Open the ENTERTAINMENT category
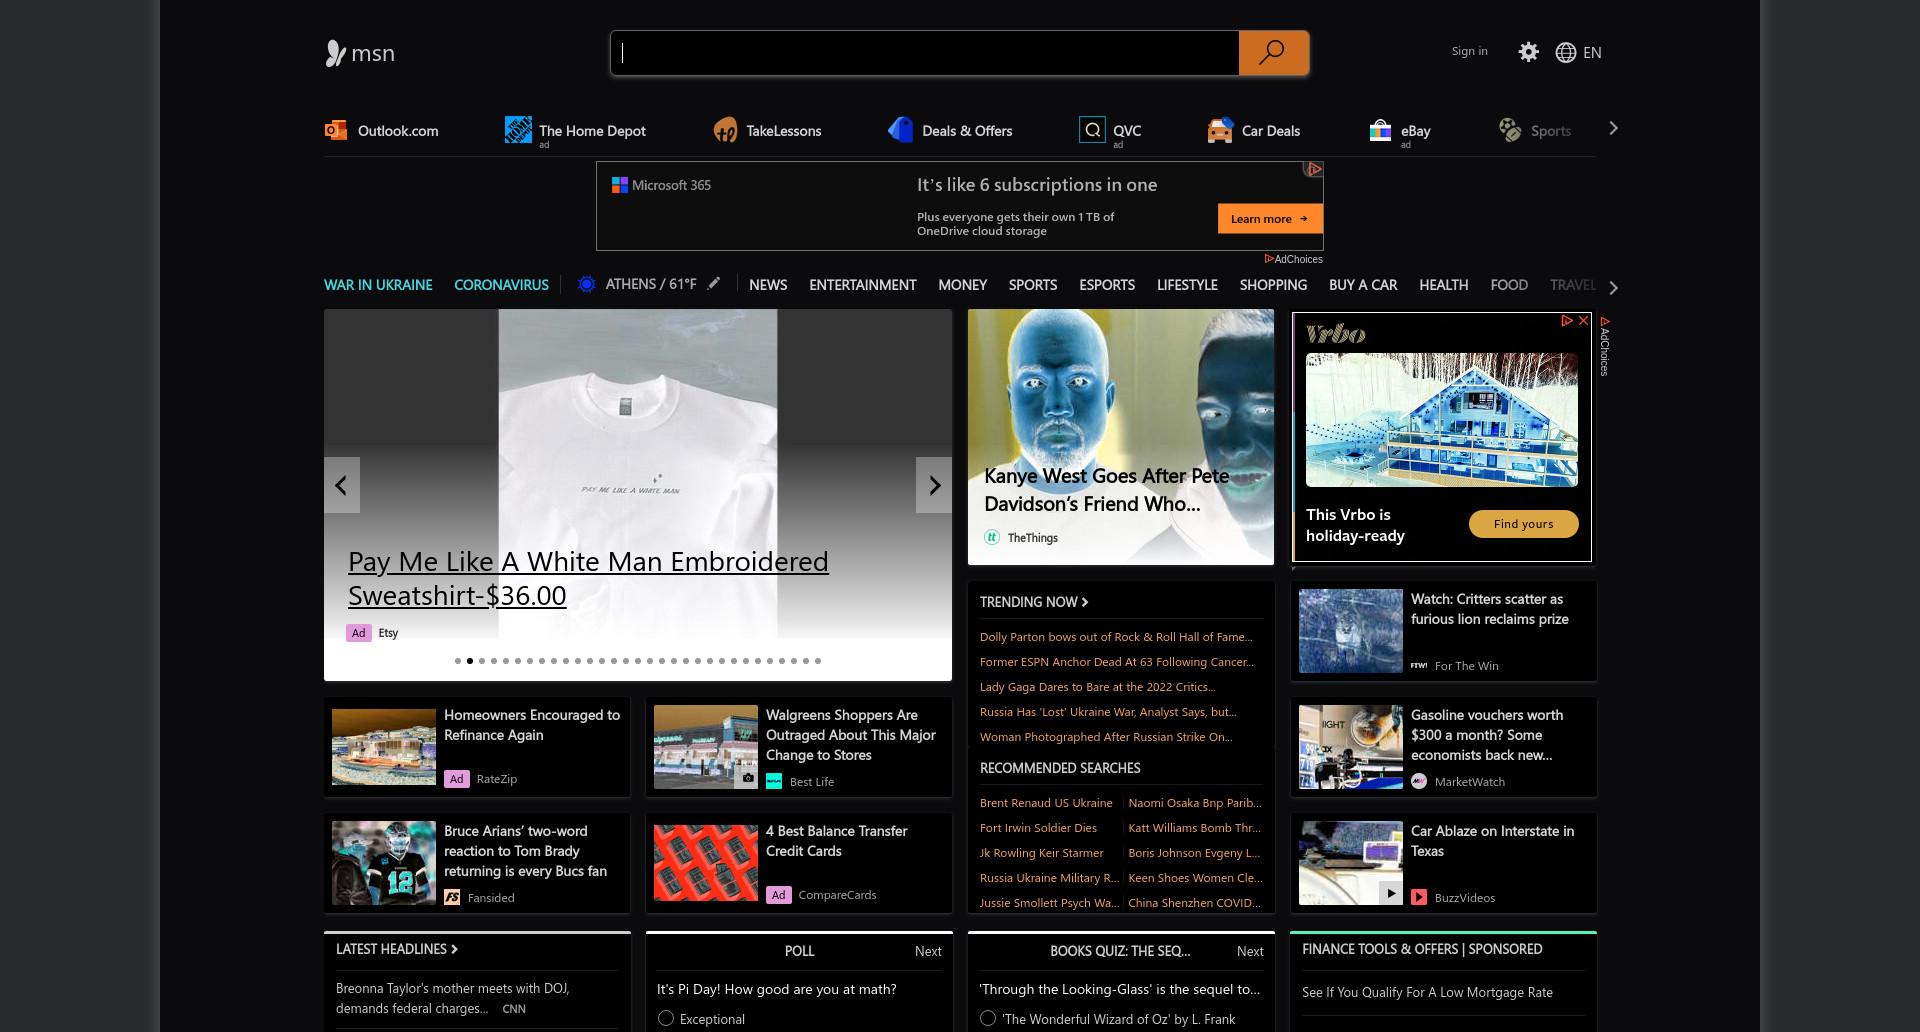 [863, 285]
